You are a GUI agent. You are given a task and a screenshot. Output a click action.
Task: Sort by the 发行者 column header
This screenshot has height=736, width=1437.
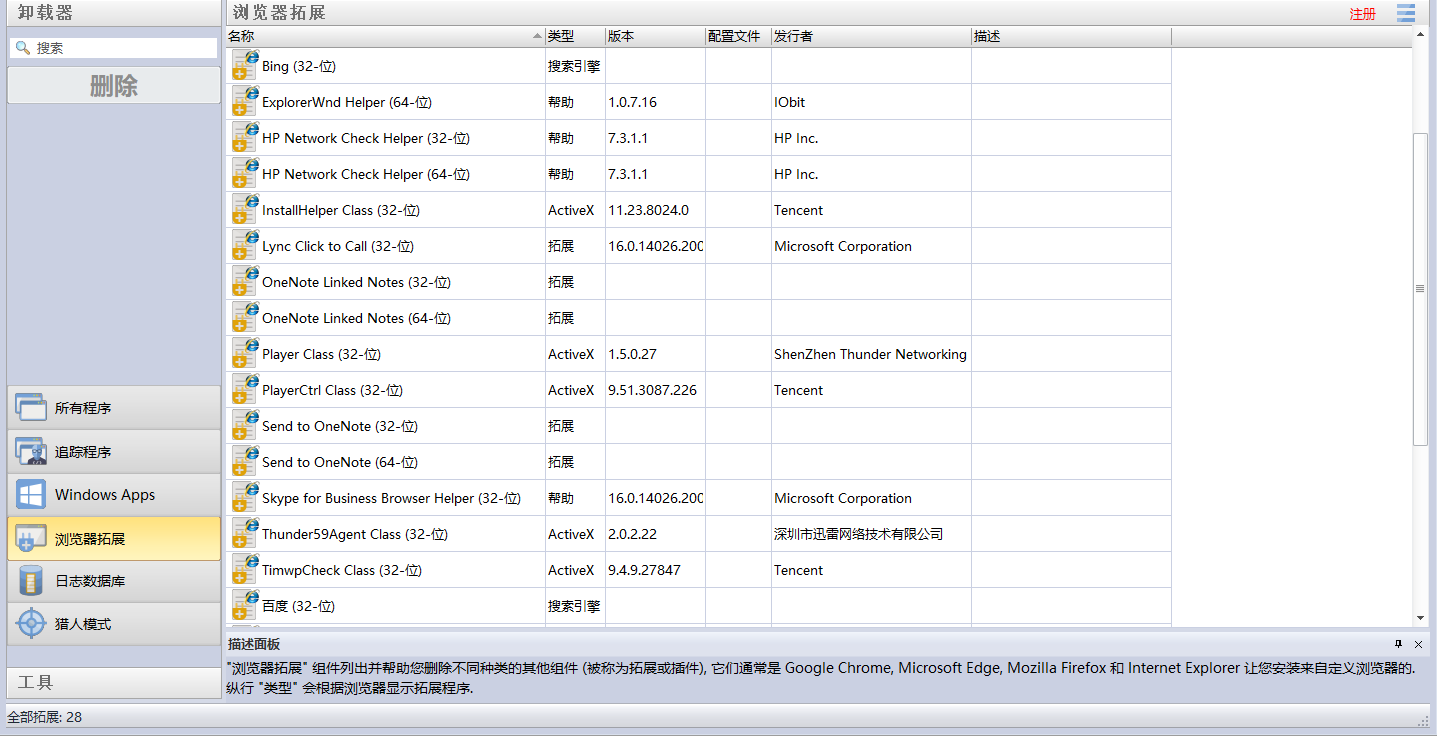click(x=871, y=36)
